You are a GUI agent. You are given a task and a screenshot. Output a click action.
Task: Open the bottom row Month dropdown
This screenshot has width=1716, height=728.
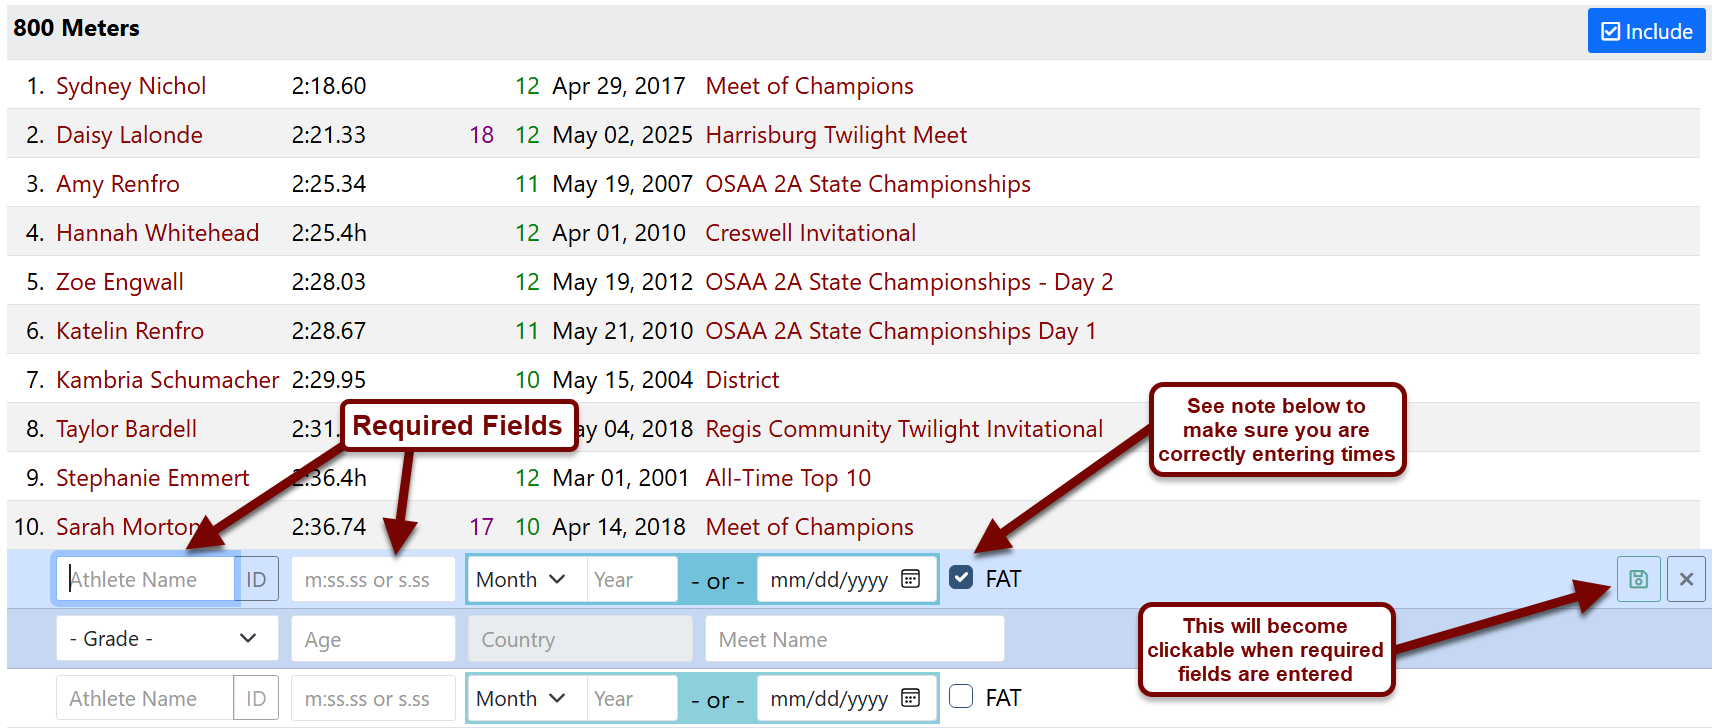coord(526,698)
